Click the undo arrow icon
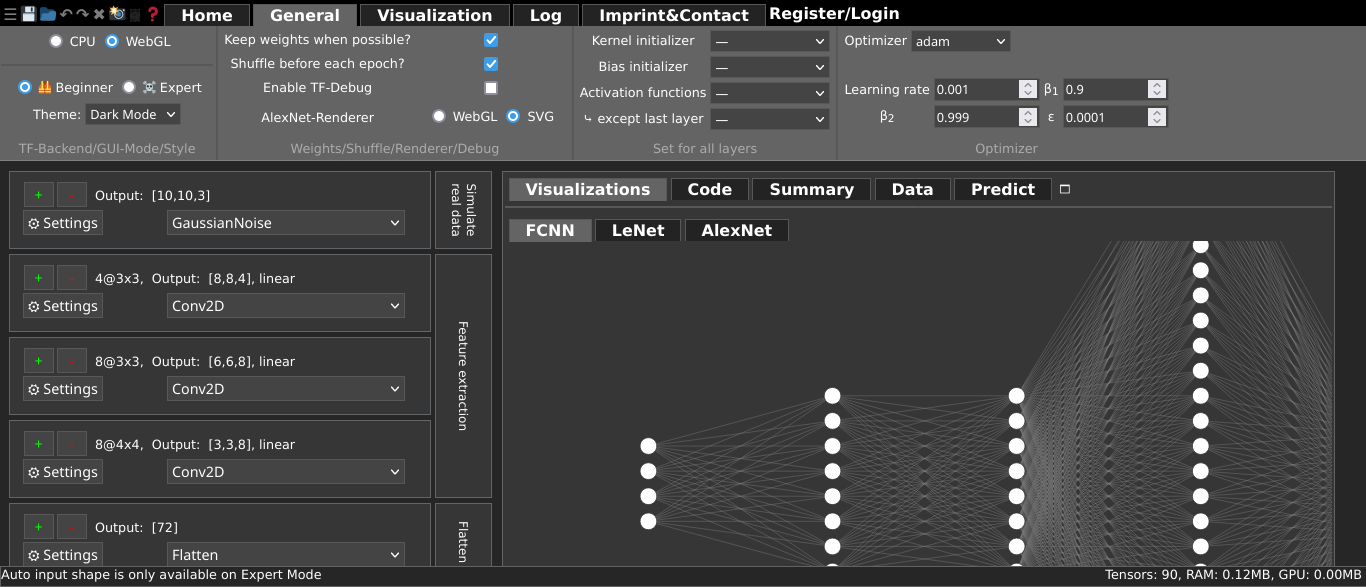The image size is (1366, 587). 65,14
